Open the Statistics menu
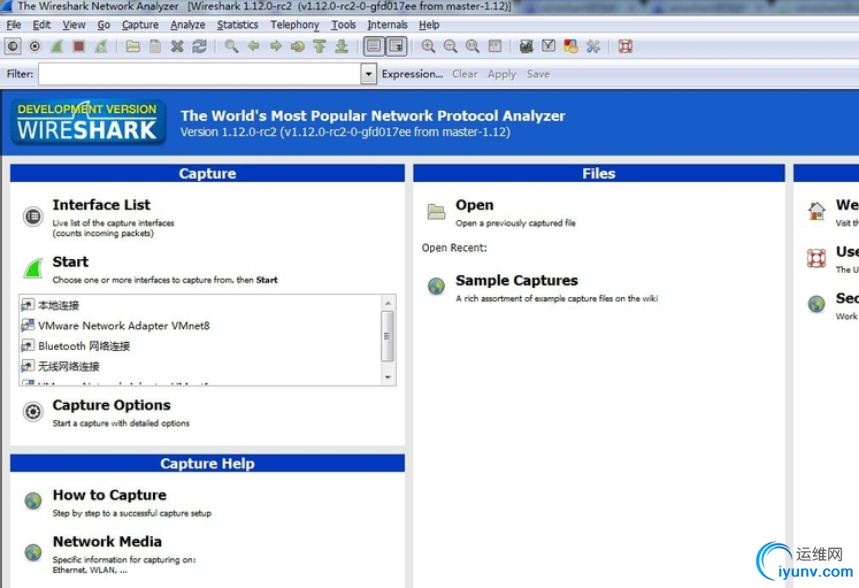The height and width of the screenshot is (588, 859). pyautogui.click(x=237, y=25)
